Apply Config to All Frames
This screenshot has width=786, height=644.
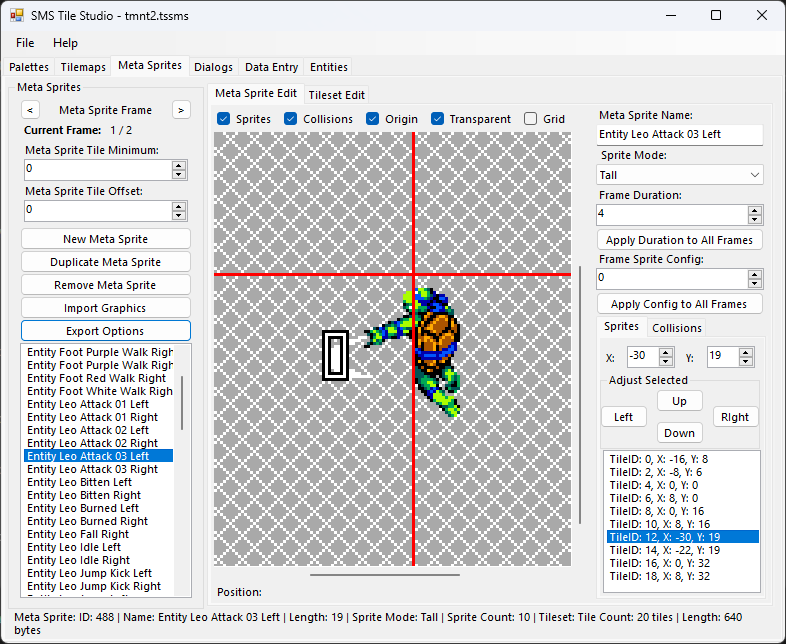680,304
